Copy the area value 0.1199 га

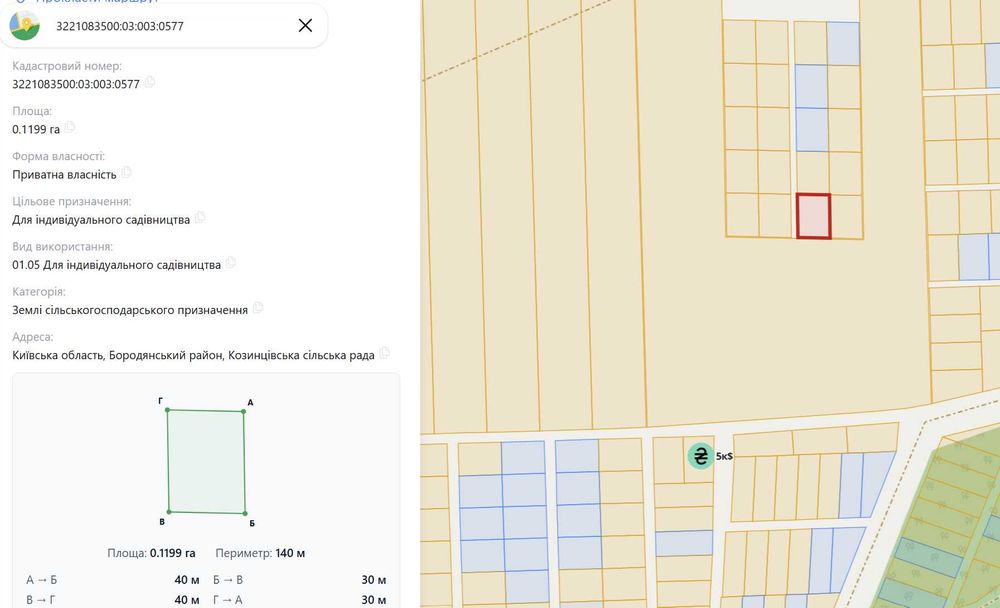click(x=70, y=127)
